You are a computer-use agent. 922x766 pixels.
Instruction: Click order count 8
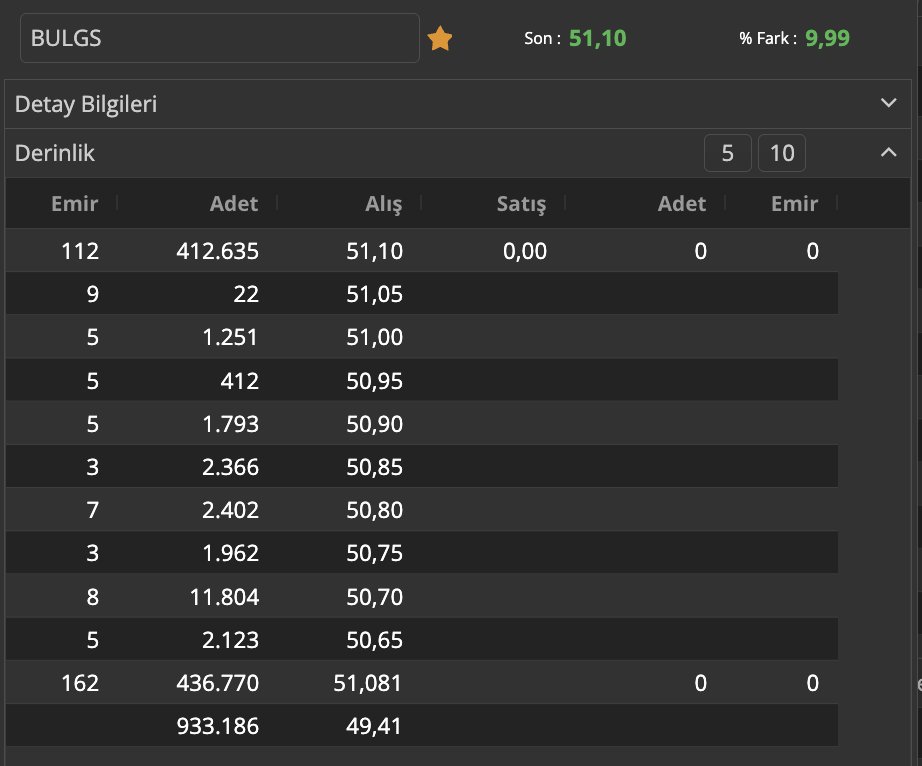(x=92, y=597)
